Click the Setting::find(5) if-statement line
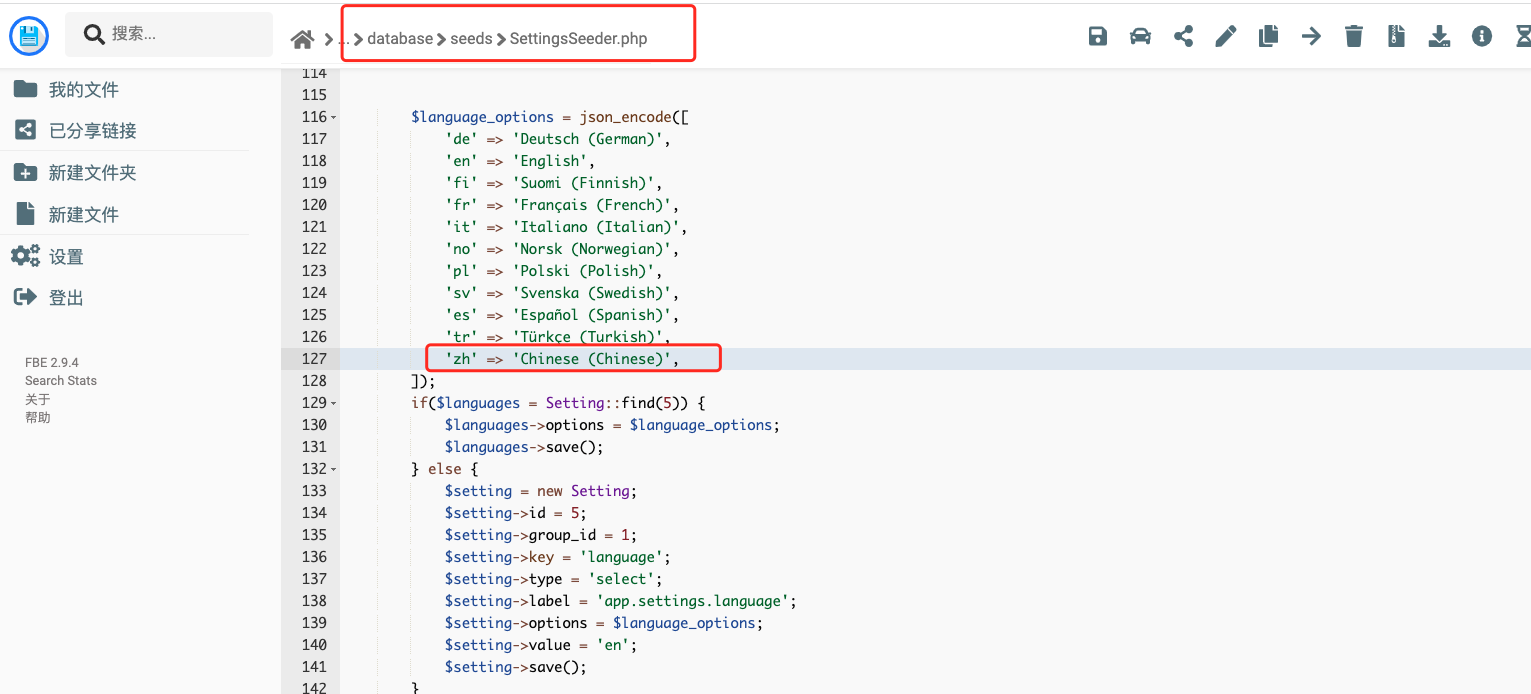1531x694 pixels. pyautogui.click(x=558, y=403)
